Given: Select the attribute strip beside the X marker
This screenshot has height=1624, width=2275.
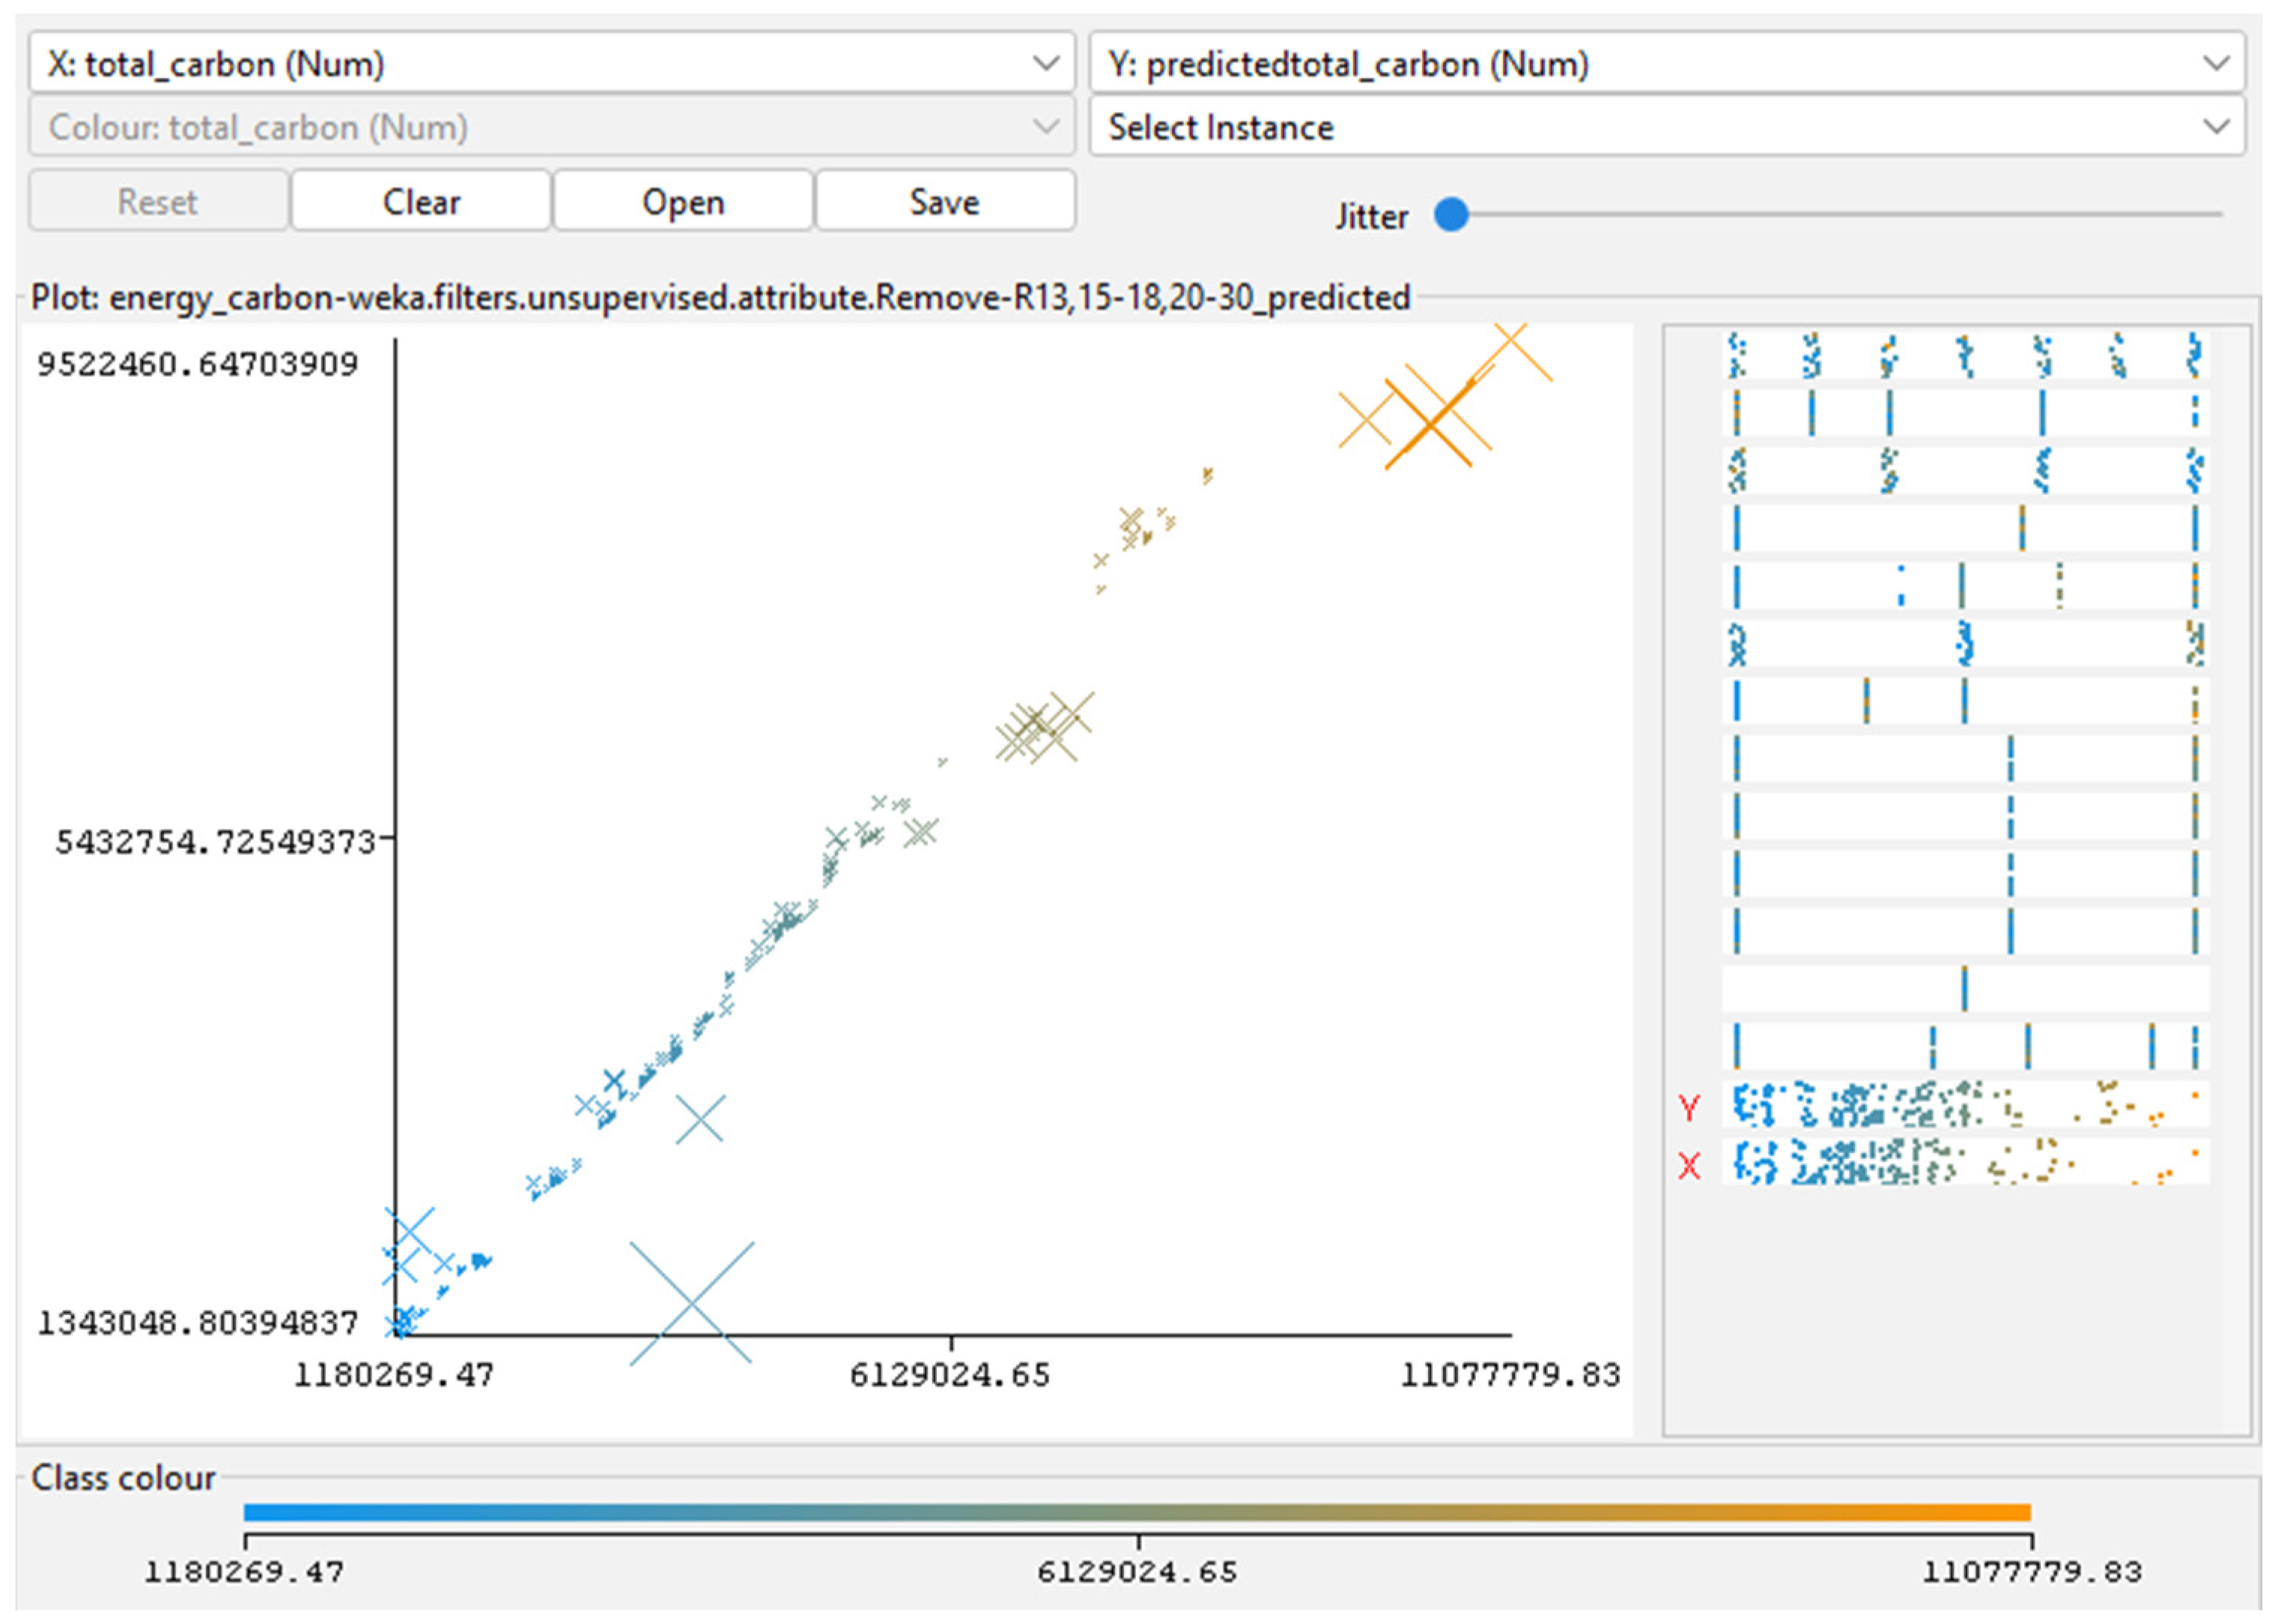Looking at the screenshot, I should click(x=1965, y=1163).
